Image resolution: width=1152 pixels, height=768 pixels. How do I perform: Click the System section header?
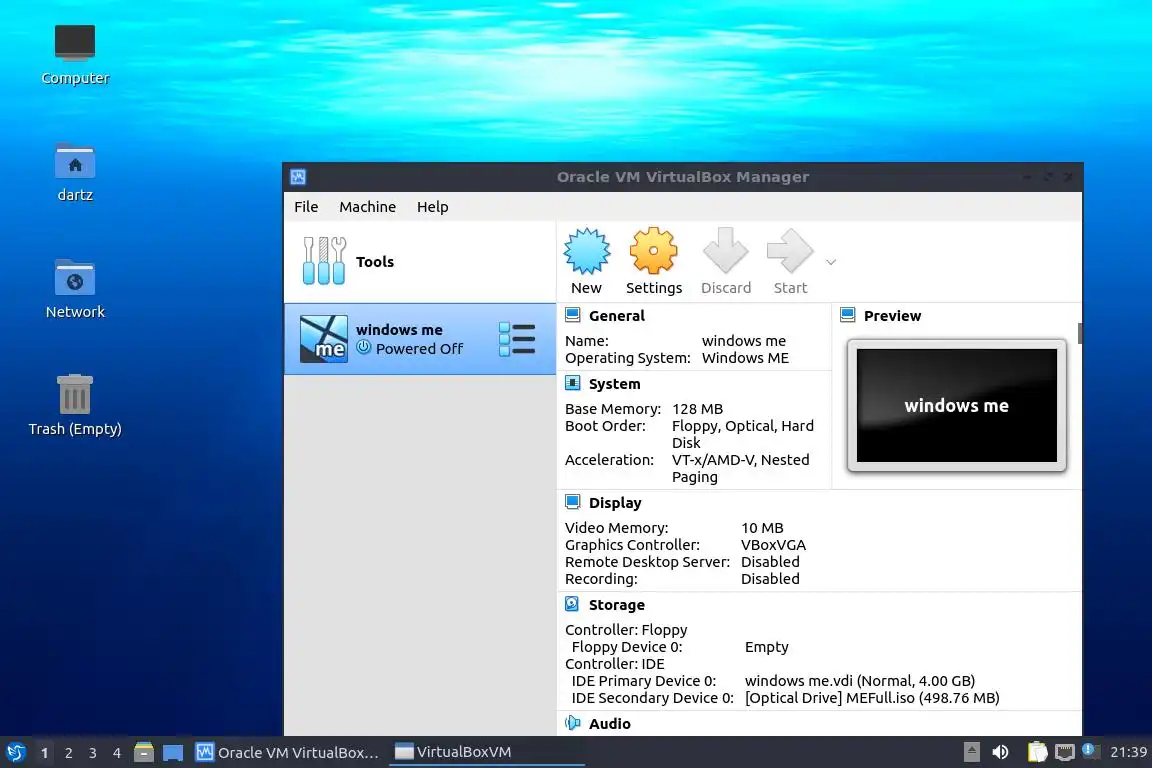(614, 384)
